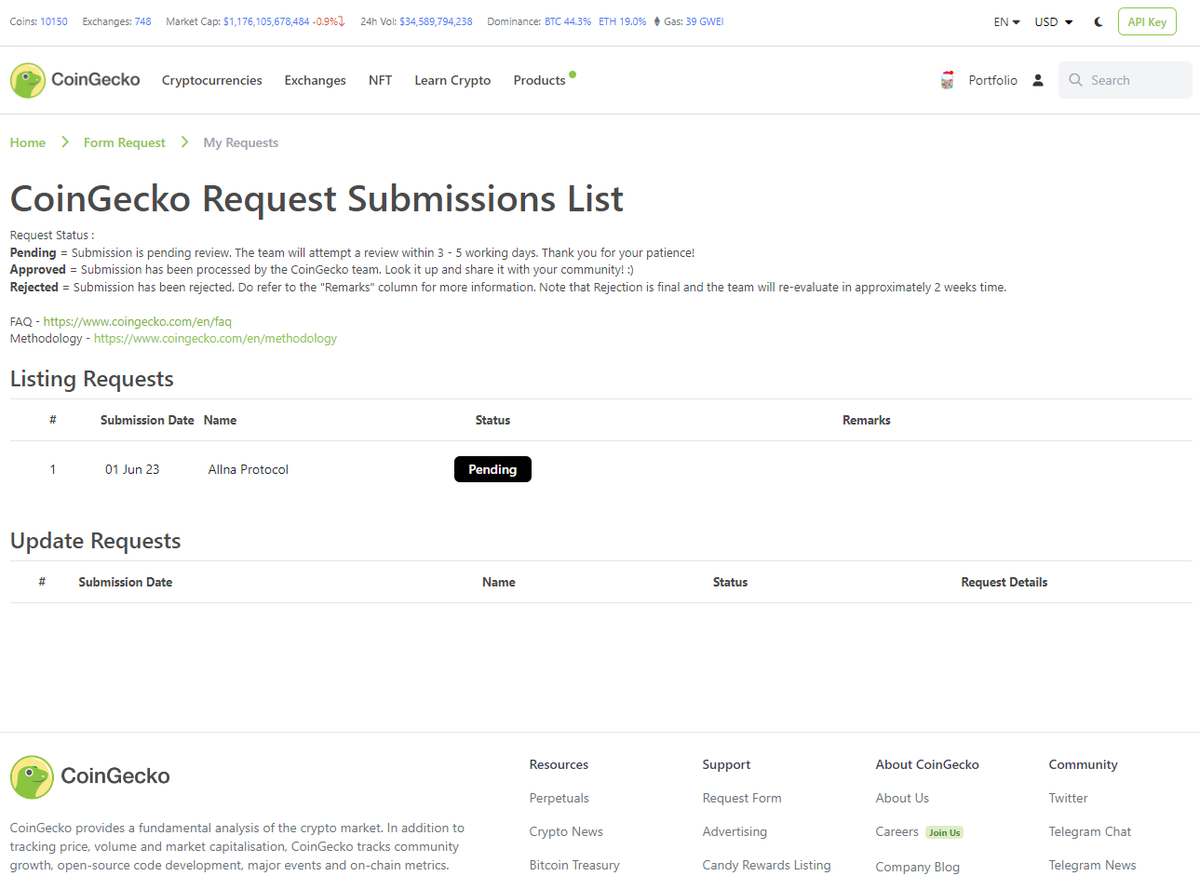Click the Pending status badge

pos(493,469)
